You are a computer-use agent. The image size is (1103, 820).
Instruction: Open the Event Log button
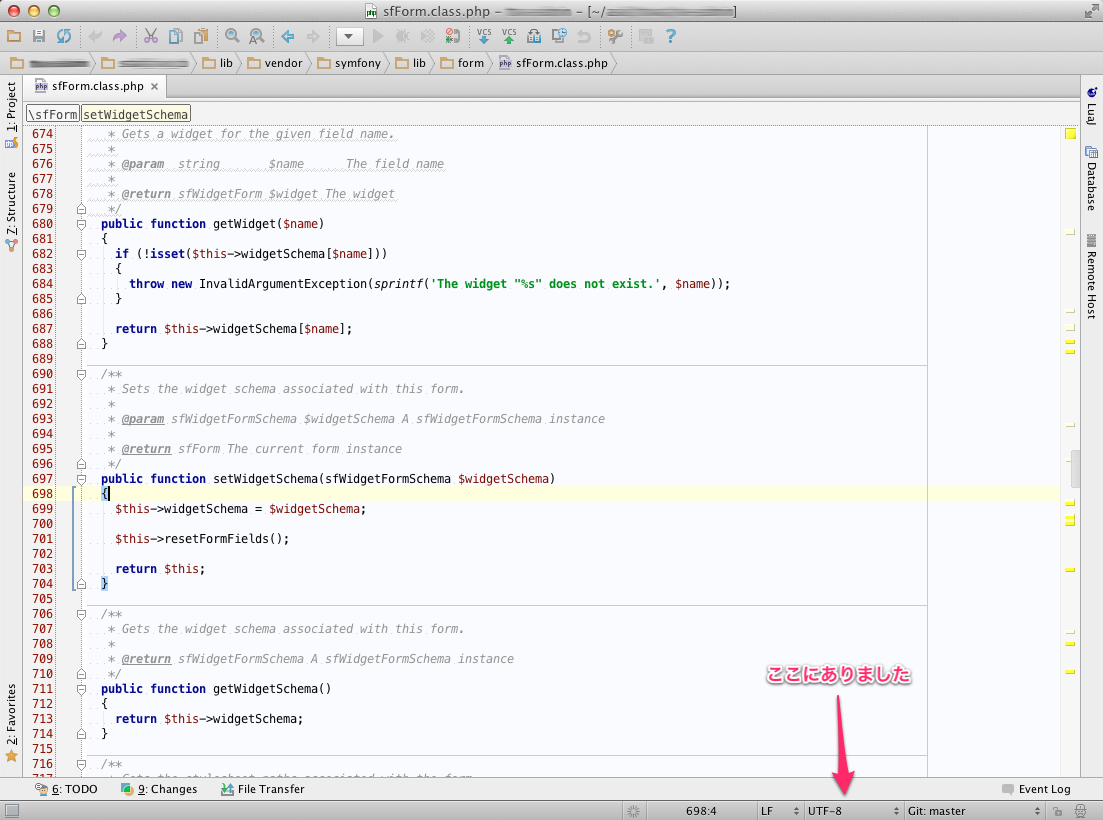[1036, 789]
